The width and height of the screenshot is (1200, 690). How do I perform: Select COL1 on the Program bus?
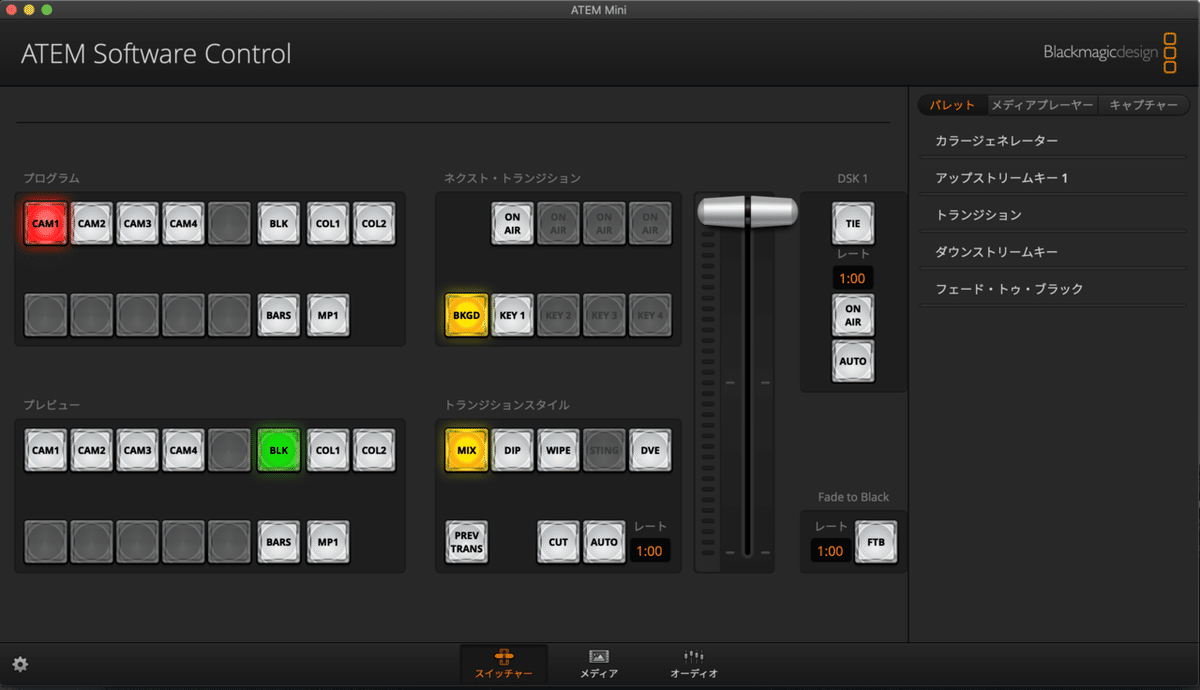point(328,223)
